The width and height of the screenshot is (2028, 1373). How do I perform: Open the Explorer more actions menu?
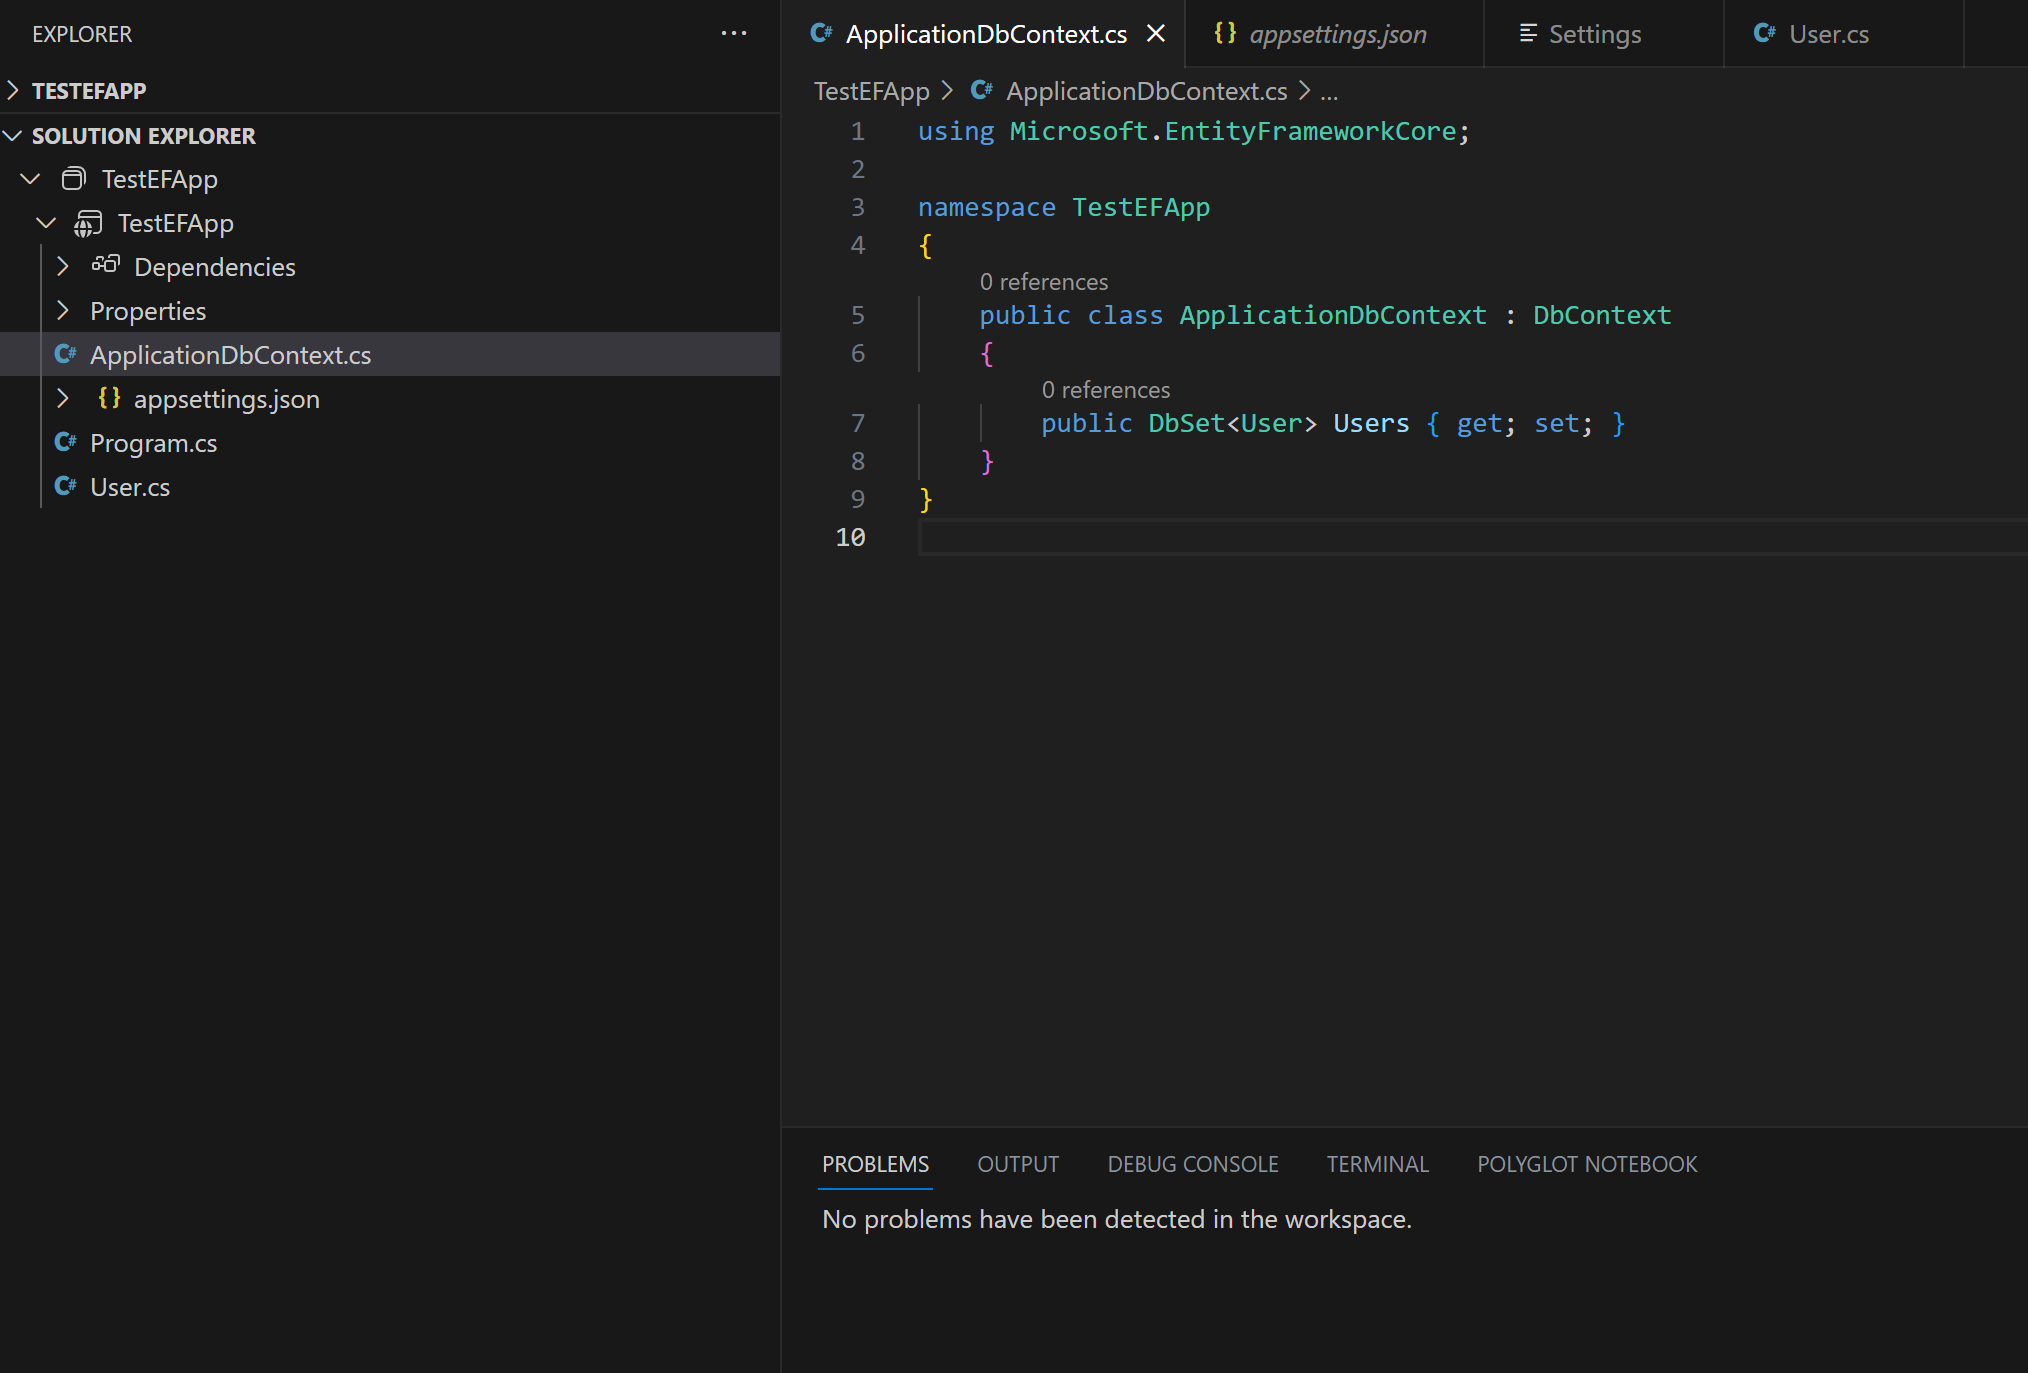(734, 33)
